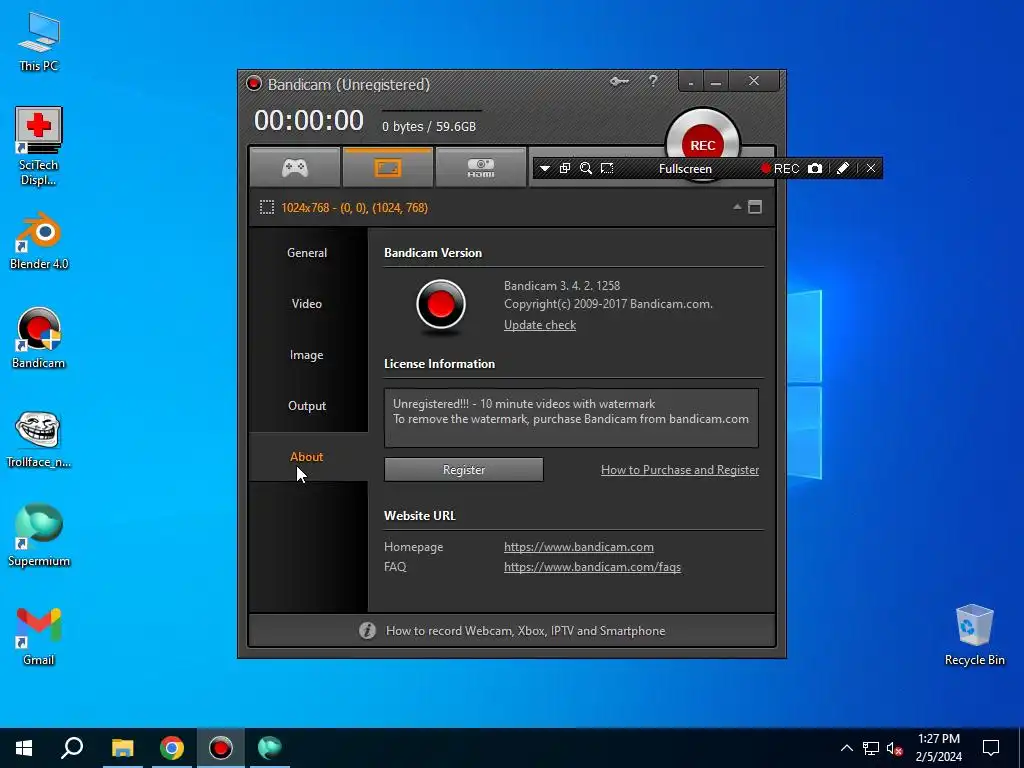This screenshot has height=768, width=1024.
Task: Click the info icon in bottom bar
Action: (367, 630)
